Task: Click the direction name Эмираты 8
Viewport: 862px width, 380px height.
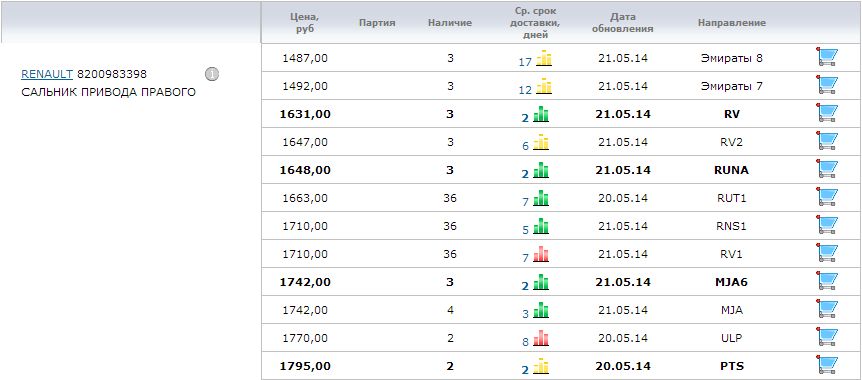Action: 732,58
